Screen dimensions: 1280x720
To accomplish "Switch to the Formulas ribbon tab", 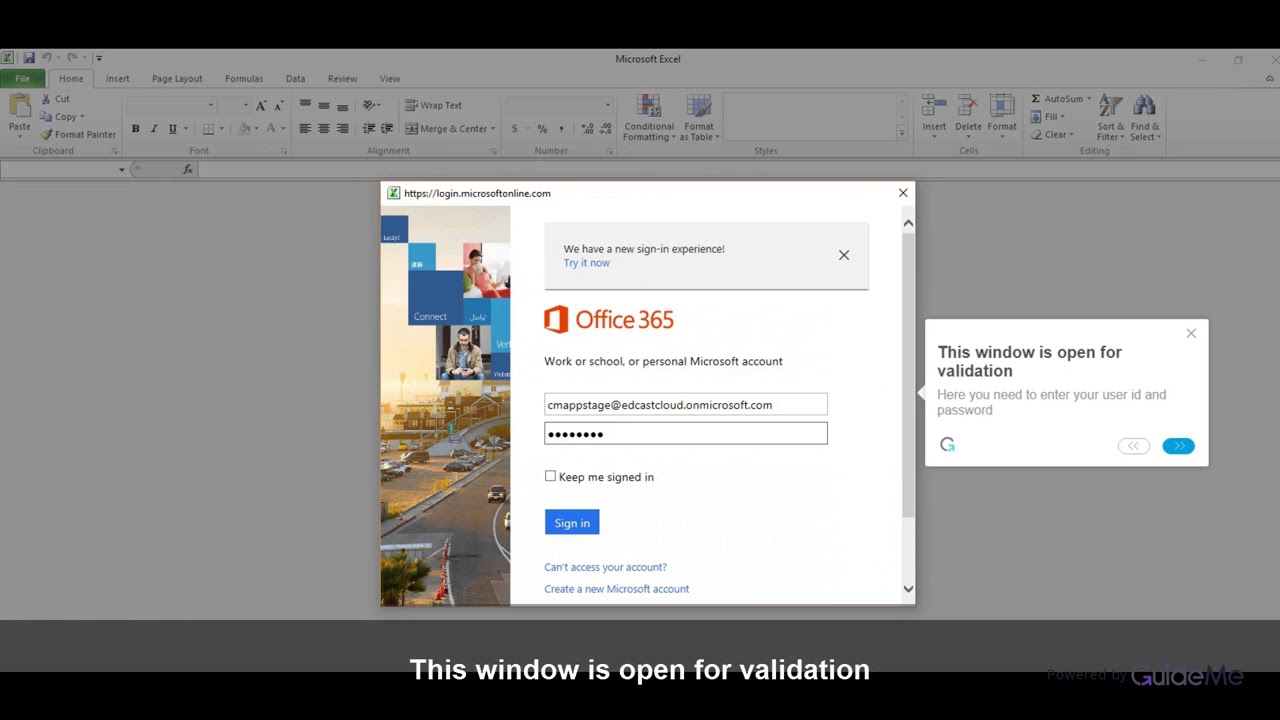I will pyautogui.click(x=244, y=78).
